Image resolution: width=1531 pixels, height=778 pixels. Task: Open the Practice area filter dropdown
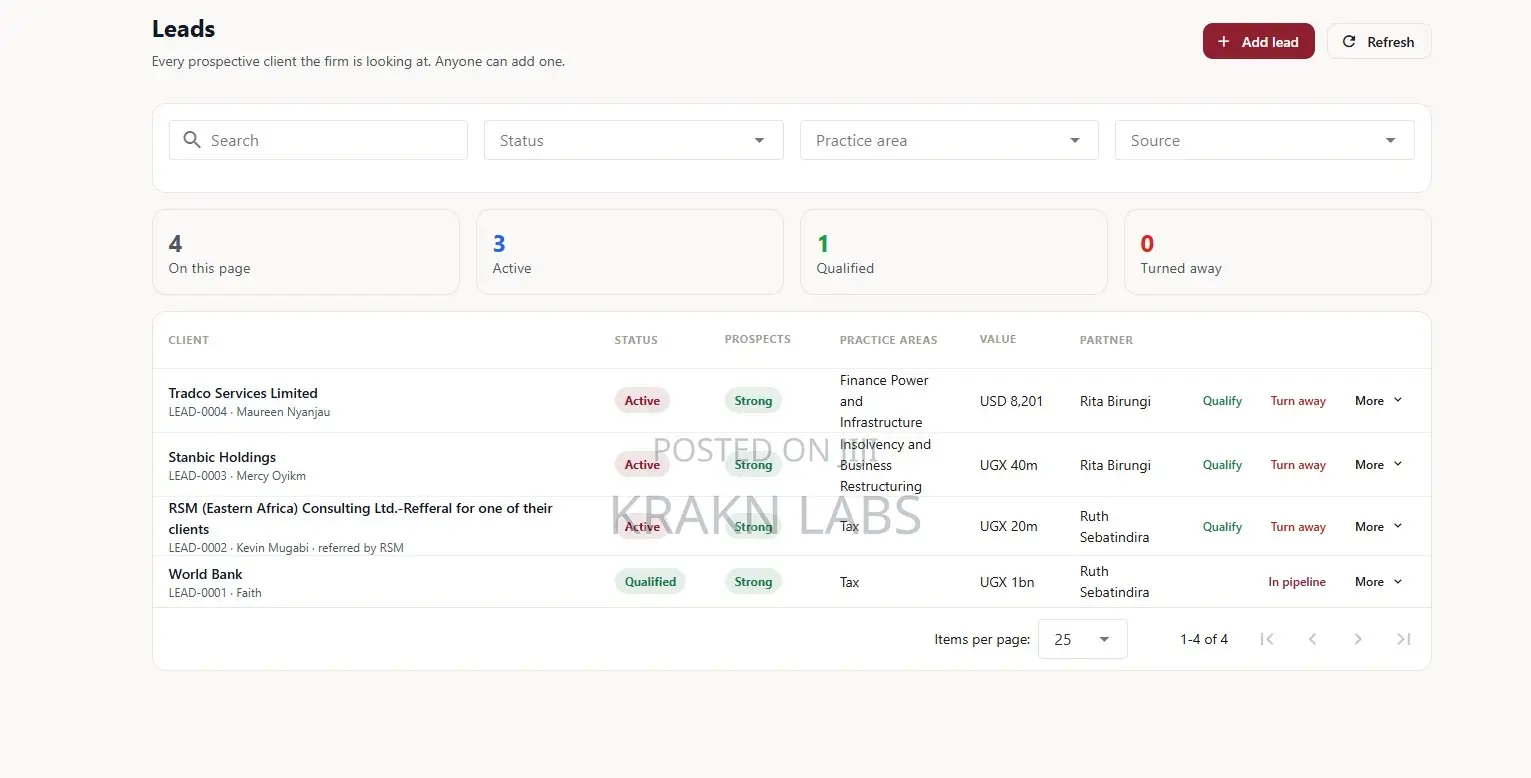pos(949,140)
